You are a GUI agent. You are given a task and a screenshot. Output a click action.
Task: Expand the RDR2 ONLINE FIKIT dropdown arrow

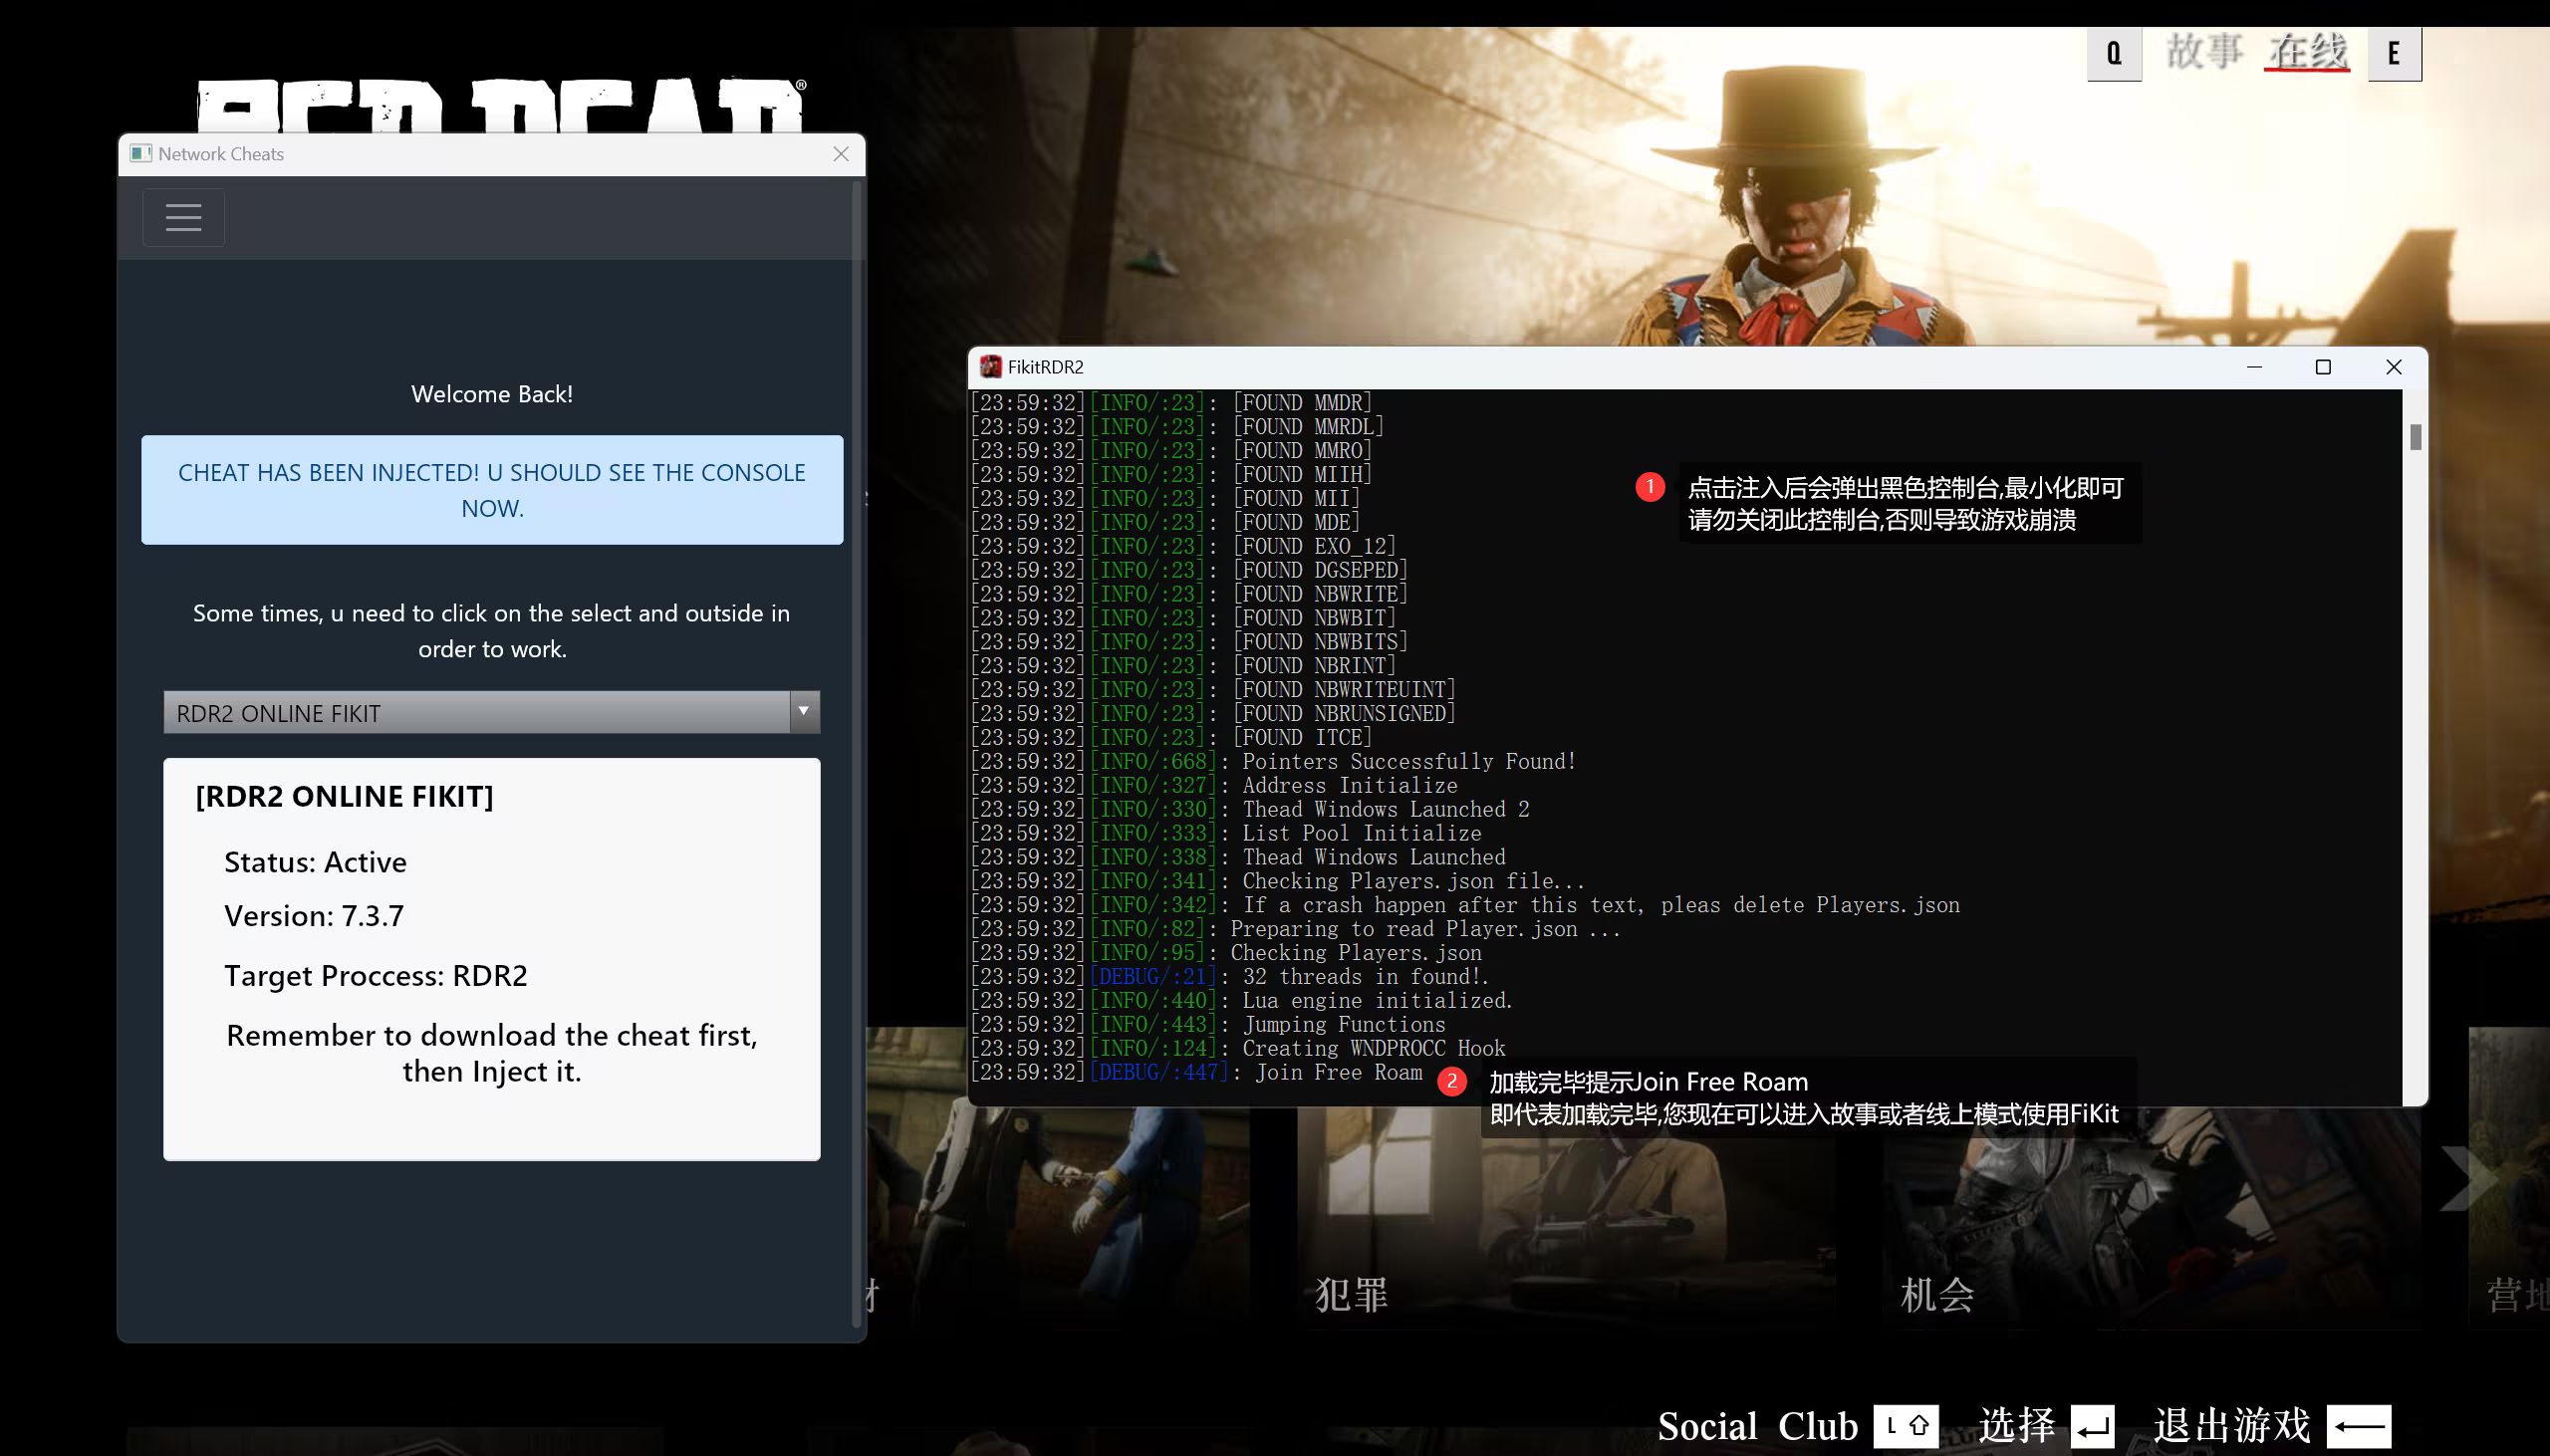(803, 712)
